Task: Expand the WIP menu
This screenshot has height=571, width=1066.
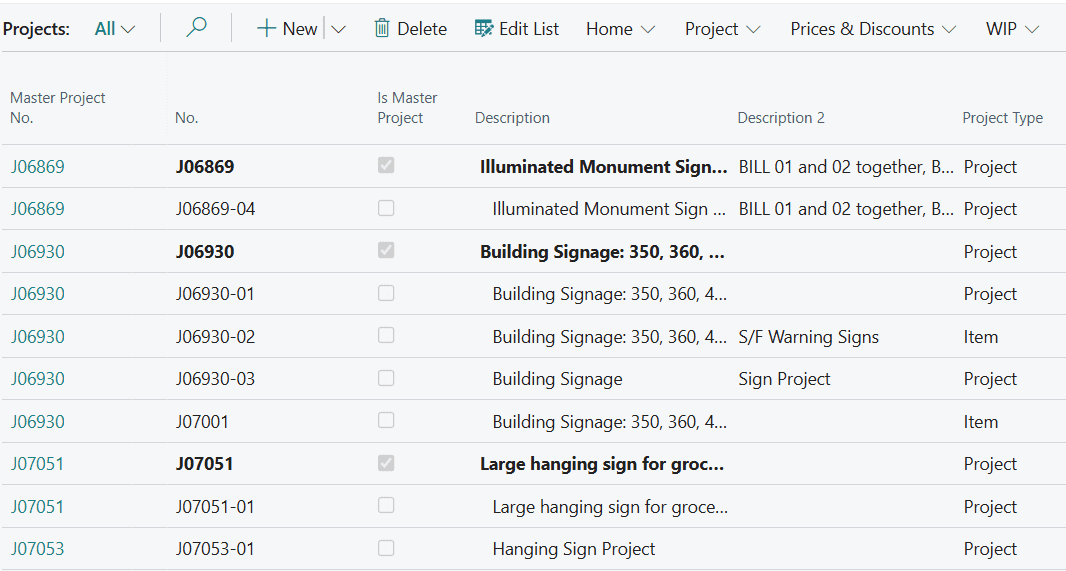Action: [x=1012, y=29]
